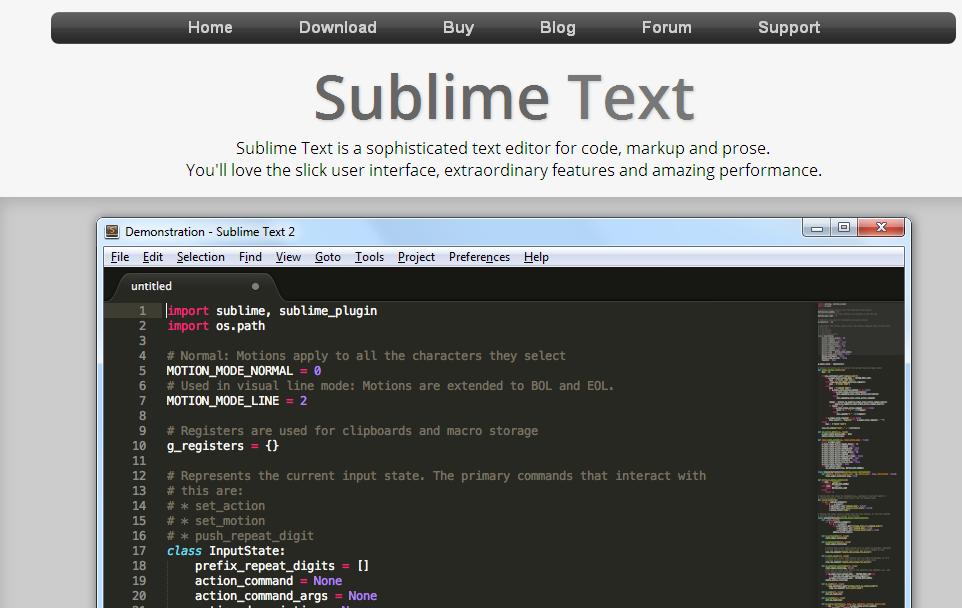This screenshot has height=608, width=962.
Task: Expand the Preferences menu
Action: click(x=479, y=257)
